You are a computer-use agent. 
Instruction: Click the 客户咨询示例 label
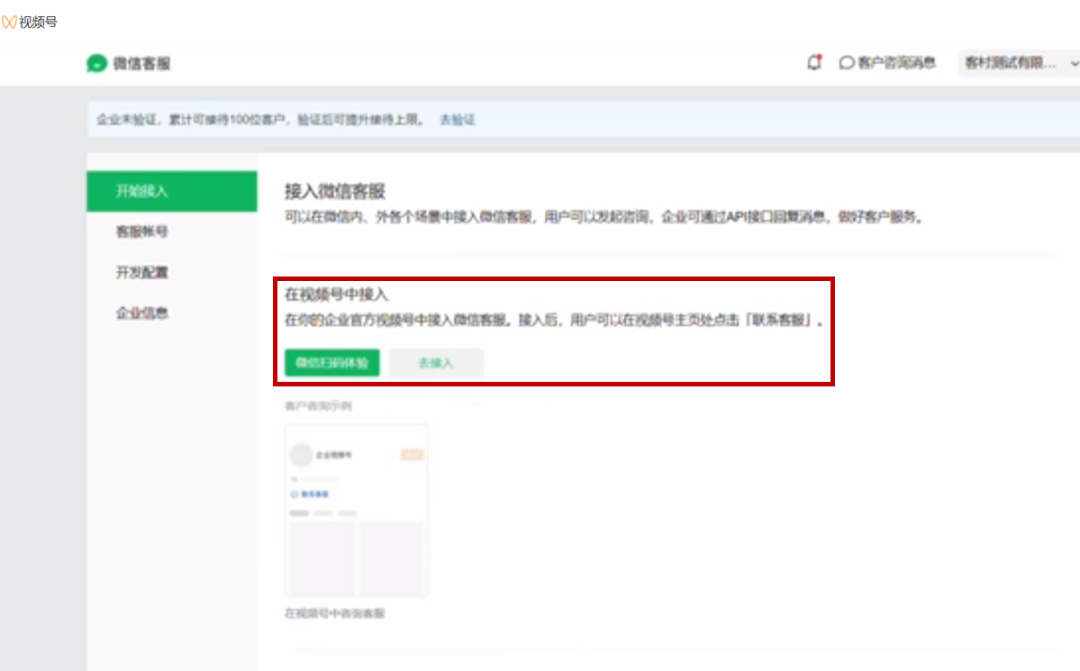[x=318, y=406]
